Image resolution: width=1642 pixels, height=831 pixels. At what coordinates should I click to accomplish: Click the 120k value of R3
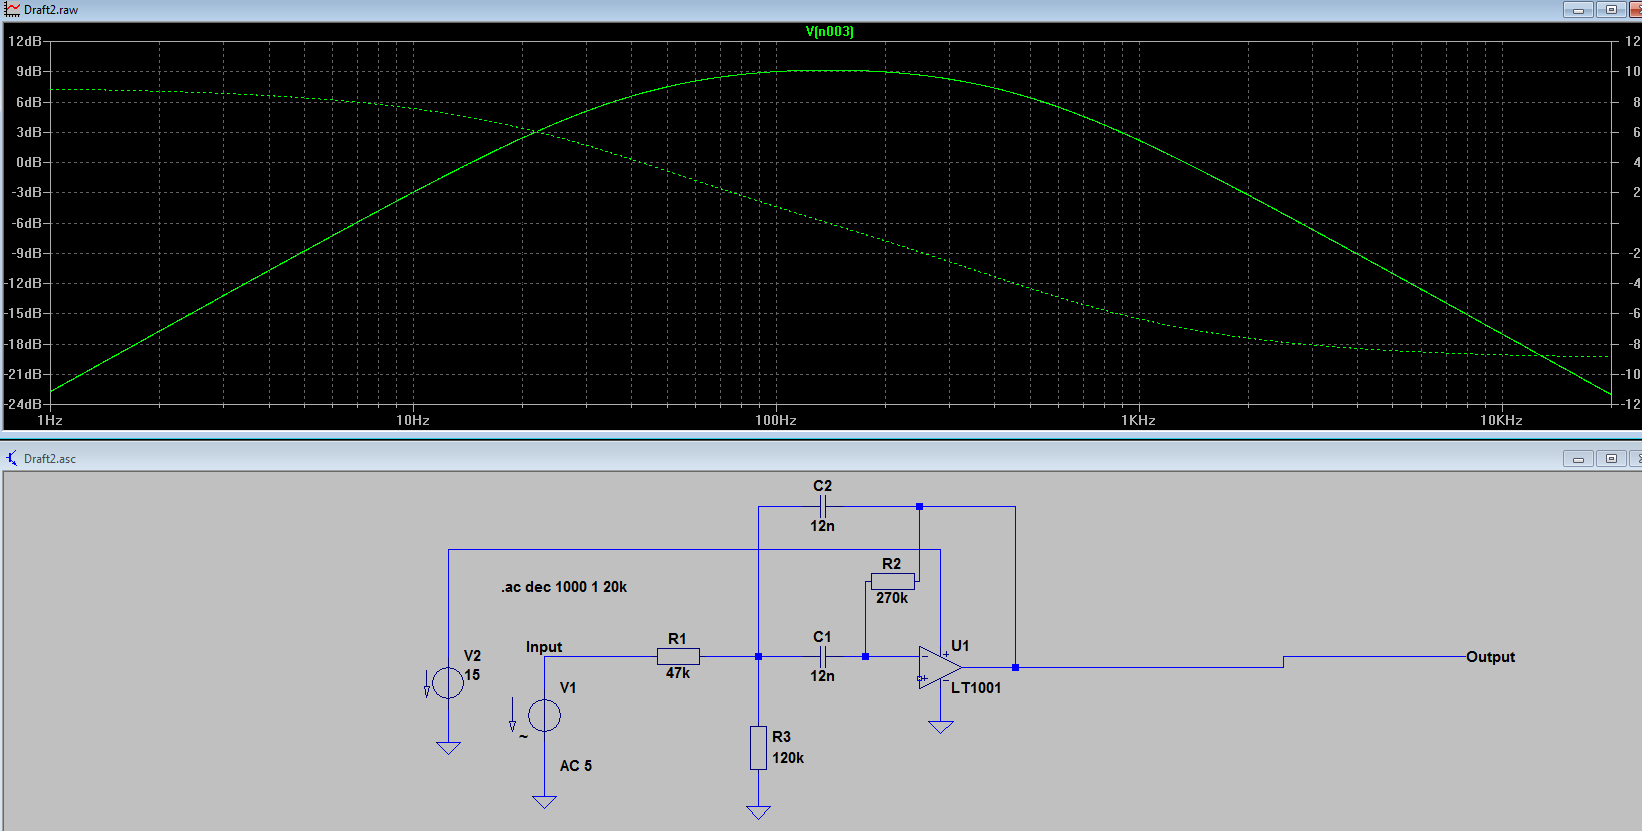click(x=788, y=758)
